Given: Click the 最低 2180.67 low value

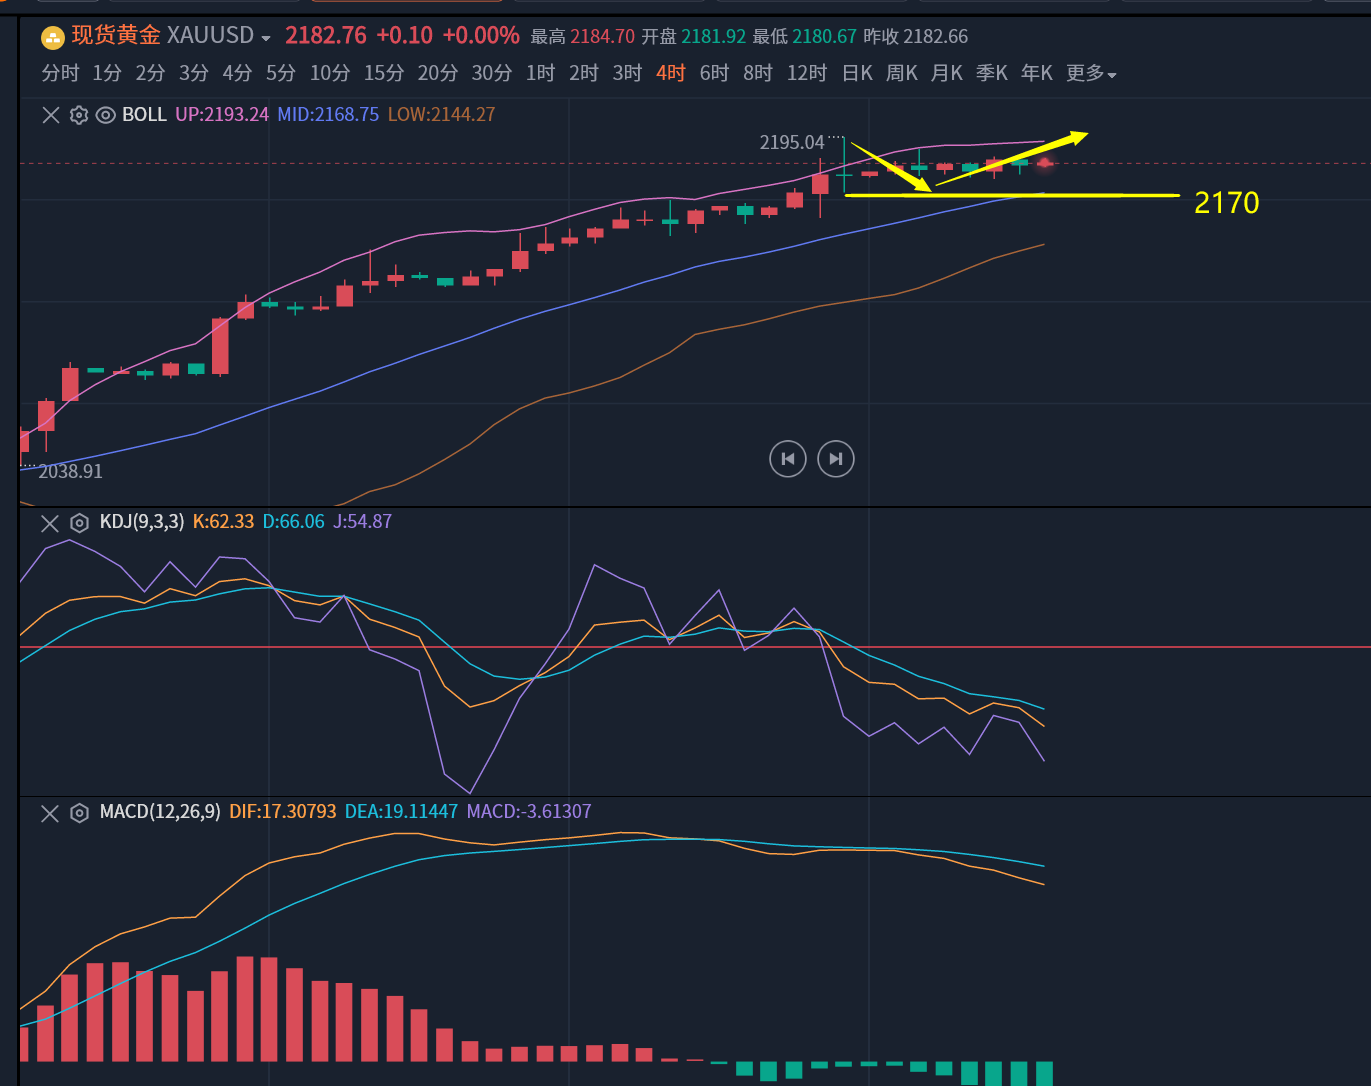Looking at the screenshot, I should (x=804, y=37).
